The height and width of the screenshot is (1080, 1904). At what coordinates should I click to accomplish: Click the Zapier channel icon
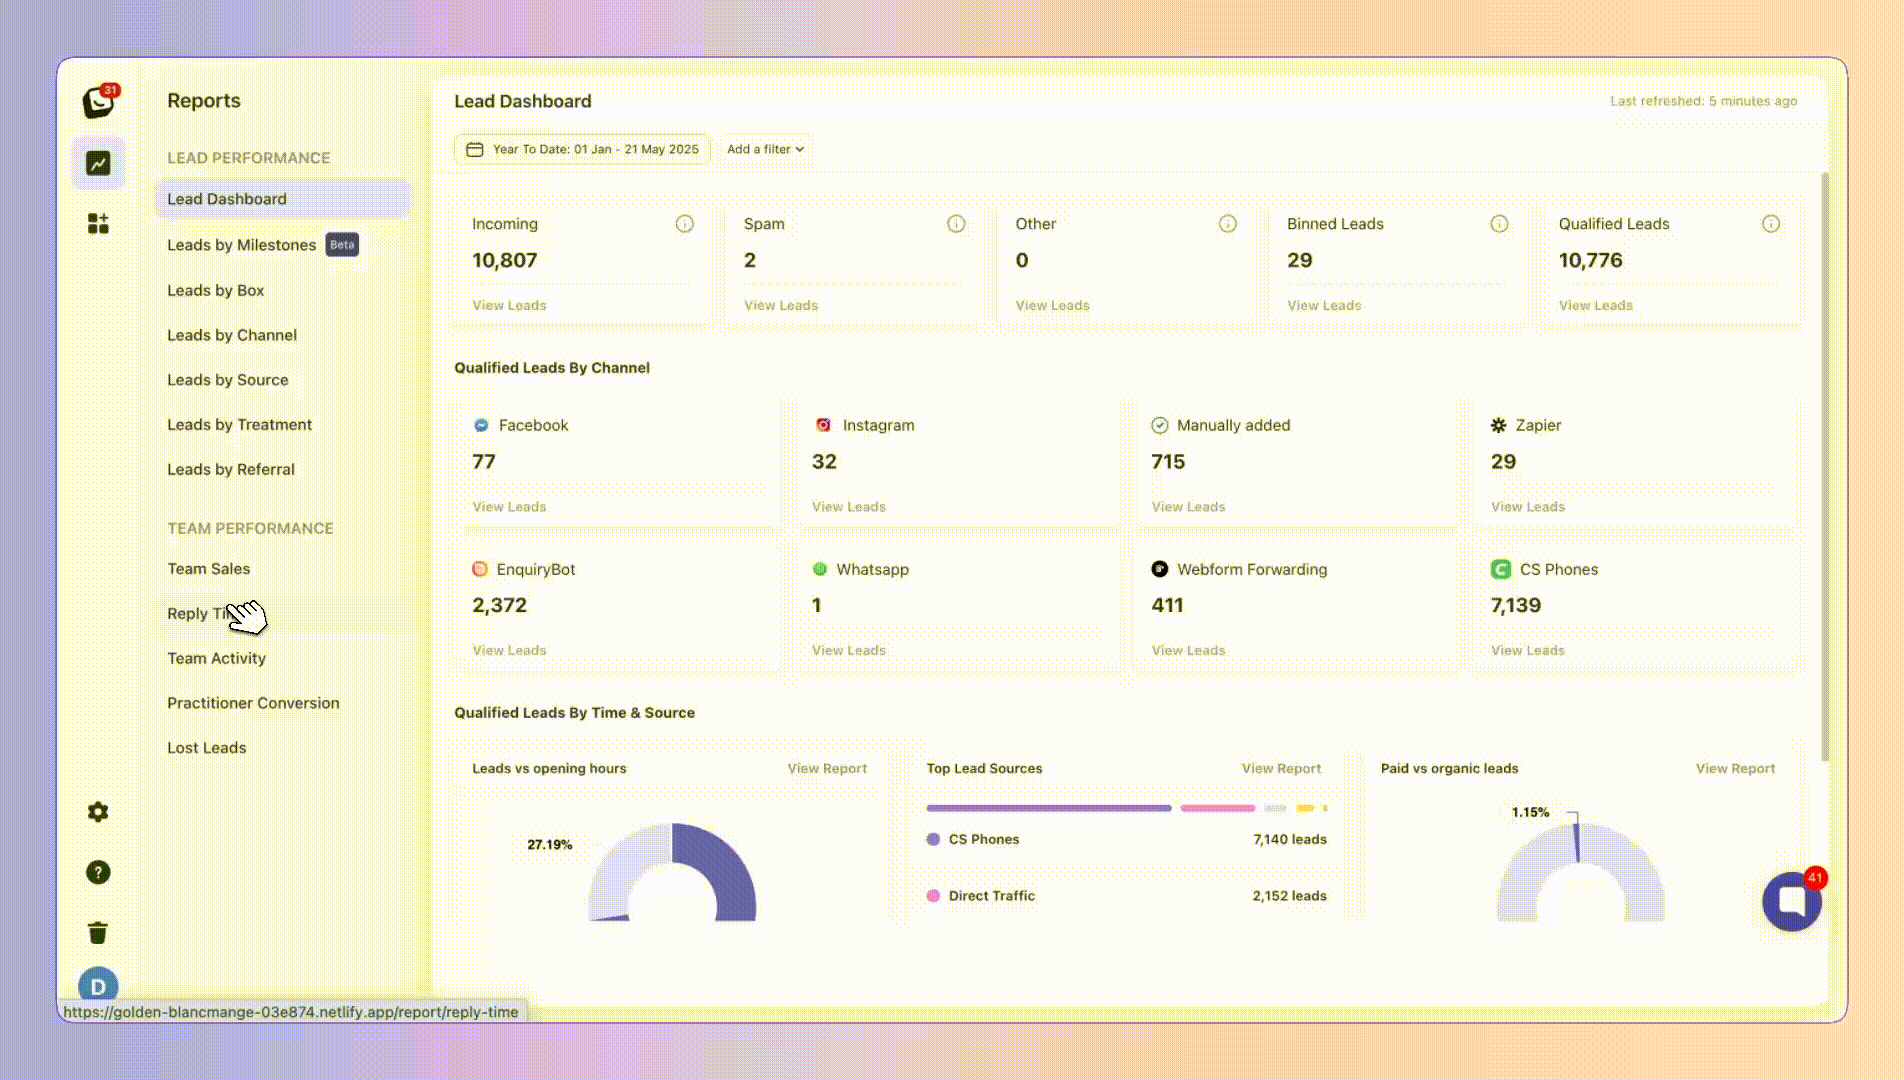(x=1498, y=425)
